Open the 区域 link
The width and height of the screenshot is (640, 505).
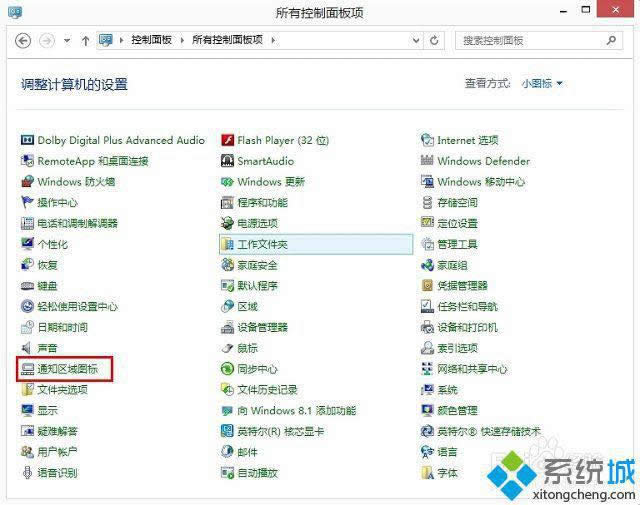coord(248,307)
